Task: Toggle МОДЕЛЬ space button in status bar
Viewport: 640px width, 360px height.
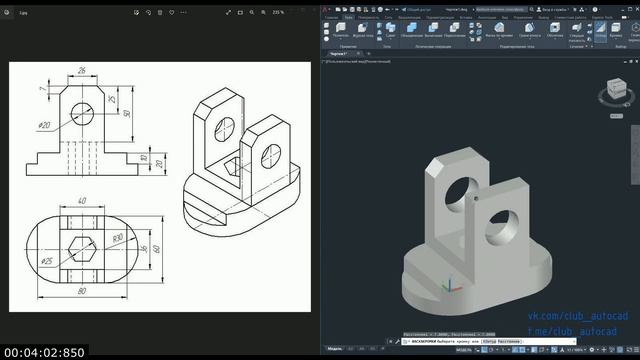Action: (464, 350)
